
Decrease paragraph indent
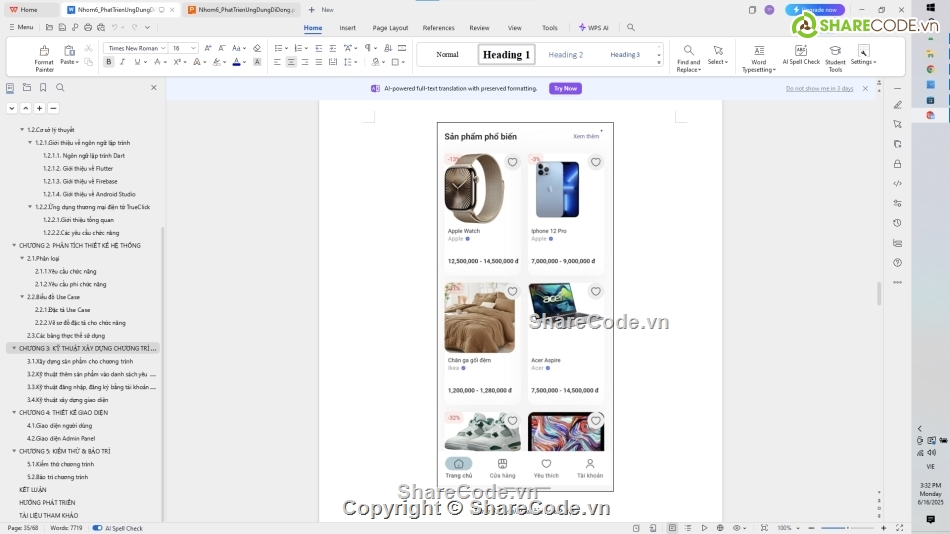[x=319, y=48]
